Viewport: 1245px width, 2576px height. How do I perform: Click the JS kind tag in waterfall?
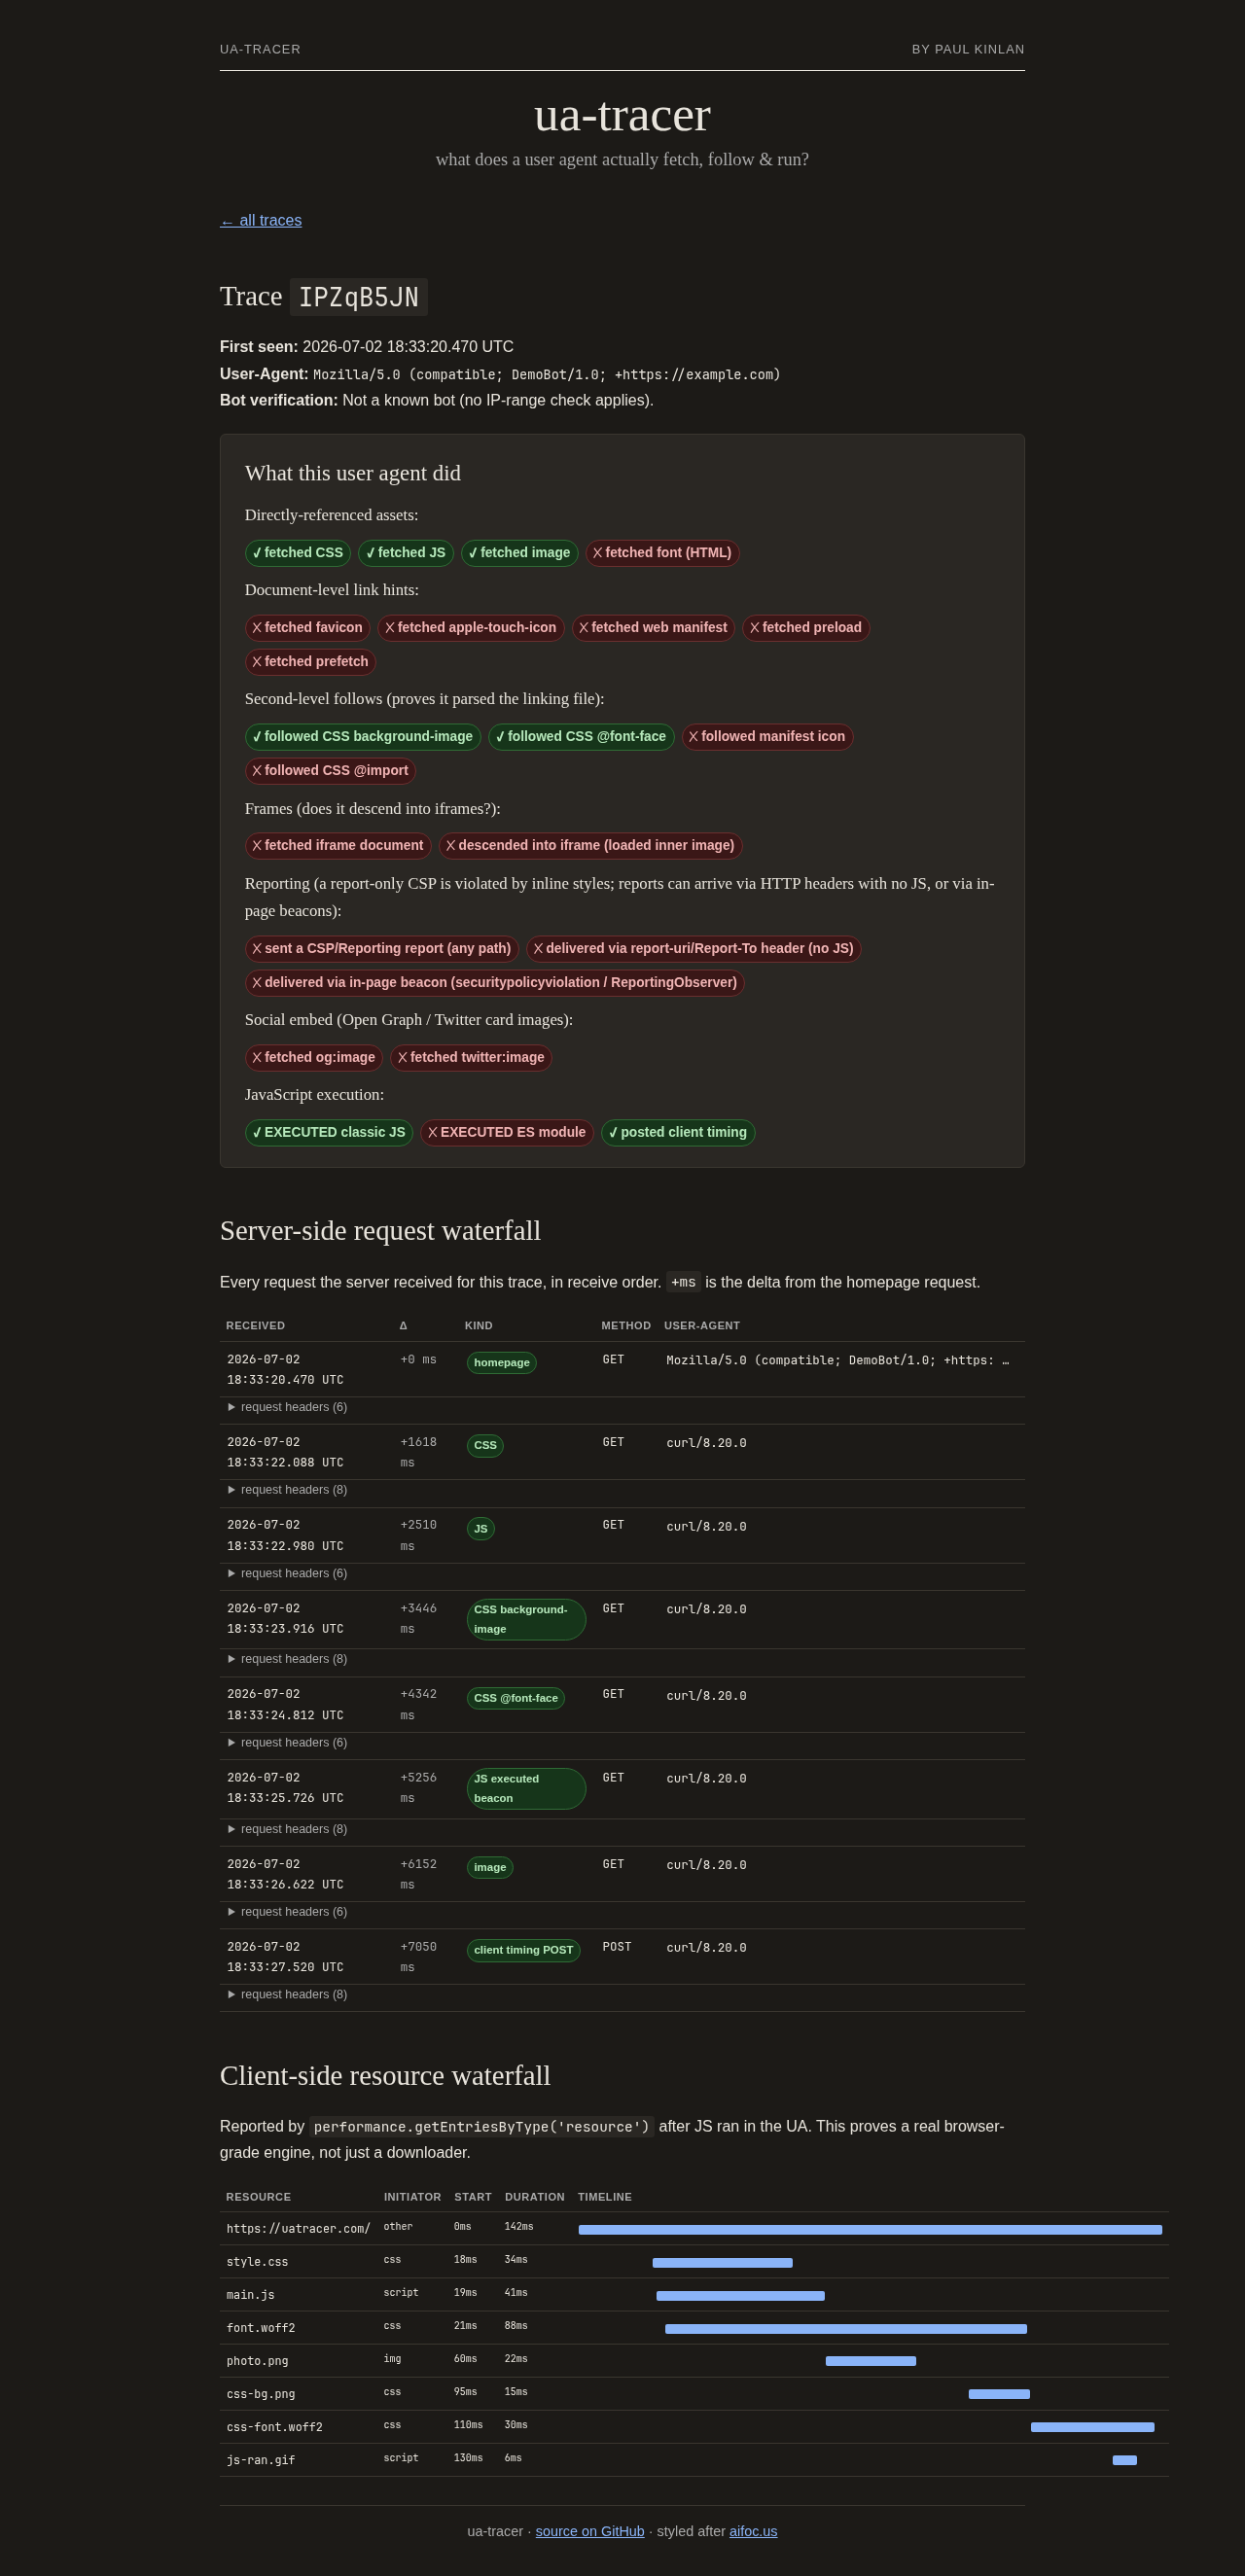pos(481,1529)
